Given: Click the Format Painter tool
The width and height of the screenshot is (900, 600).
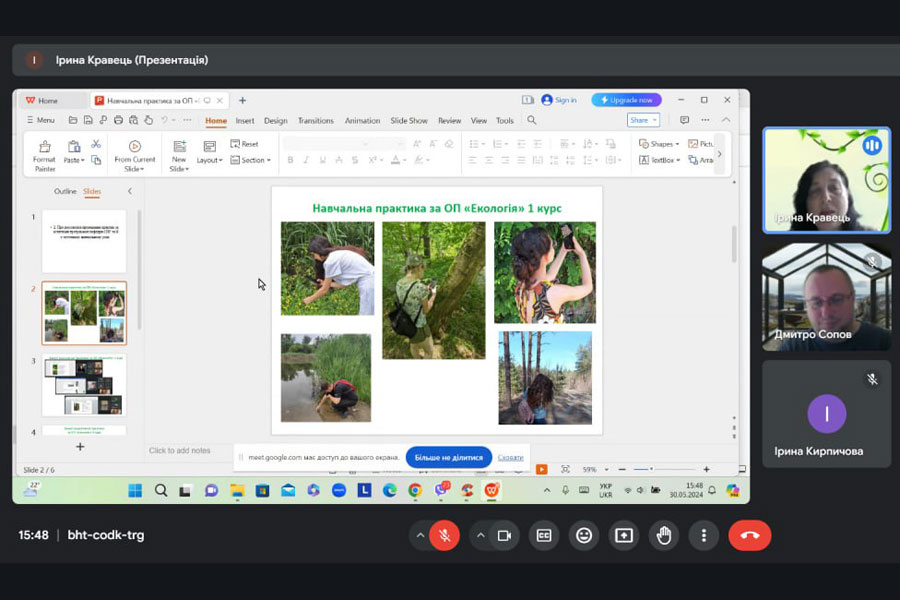Looking at the screenshot, I should [44, 153].
